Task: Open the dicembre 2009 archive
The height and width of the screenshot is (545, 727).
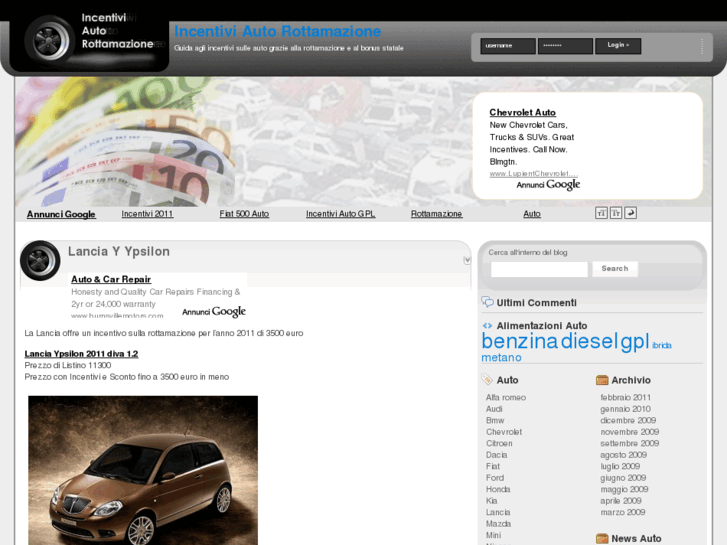Action: [x=628, y=420]
